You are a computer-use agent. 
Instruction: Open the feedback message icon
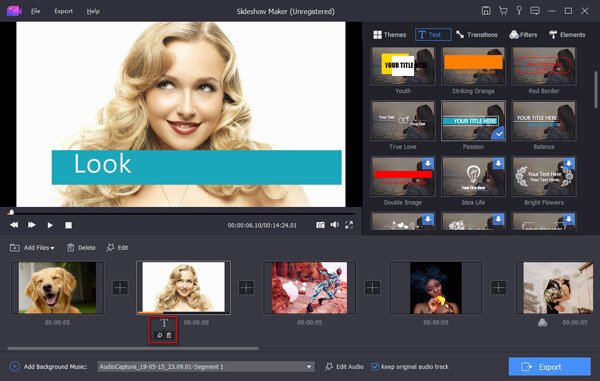click(535, 11)
